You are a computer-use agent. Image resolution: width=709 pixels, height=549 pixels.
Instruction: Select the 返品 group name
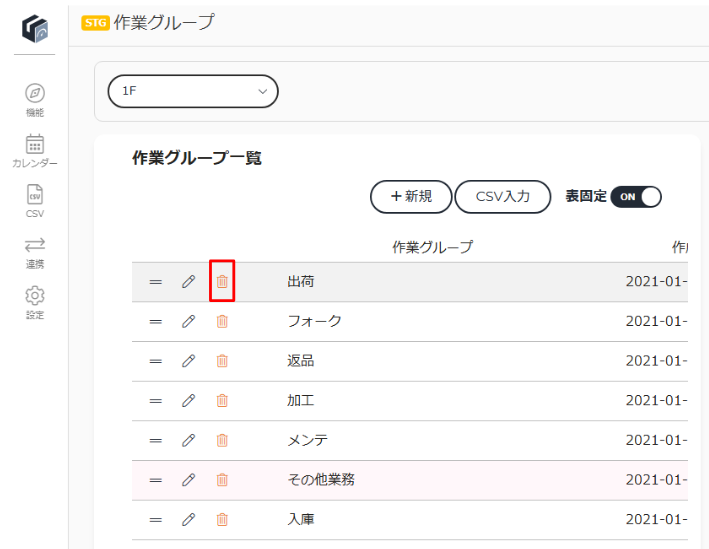pos(301,361)
